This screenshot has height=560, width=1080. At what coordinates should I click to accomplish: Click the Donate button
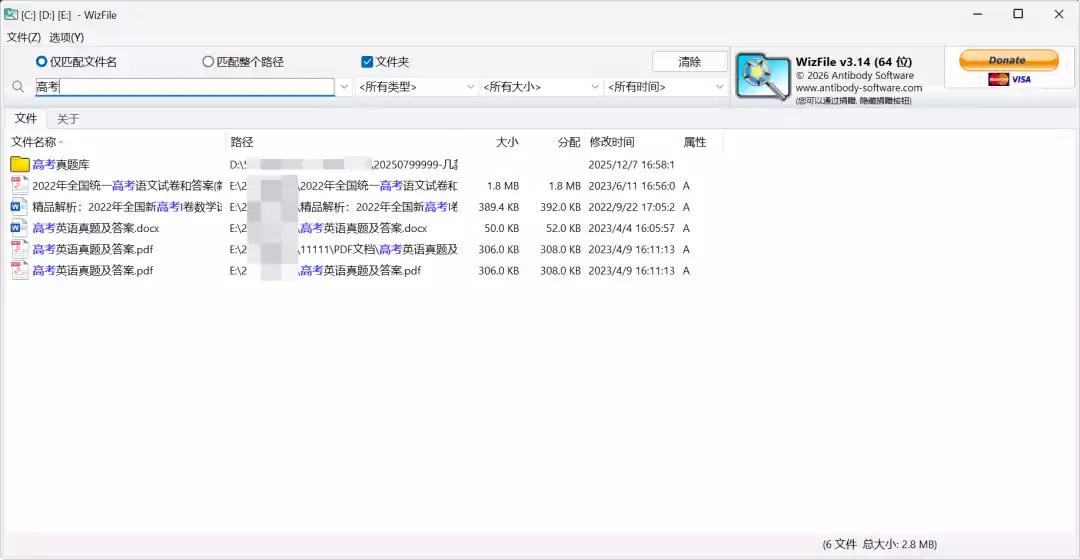click(x=1008, y=61)
